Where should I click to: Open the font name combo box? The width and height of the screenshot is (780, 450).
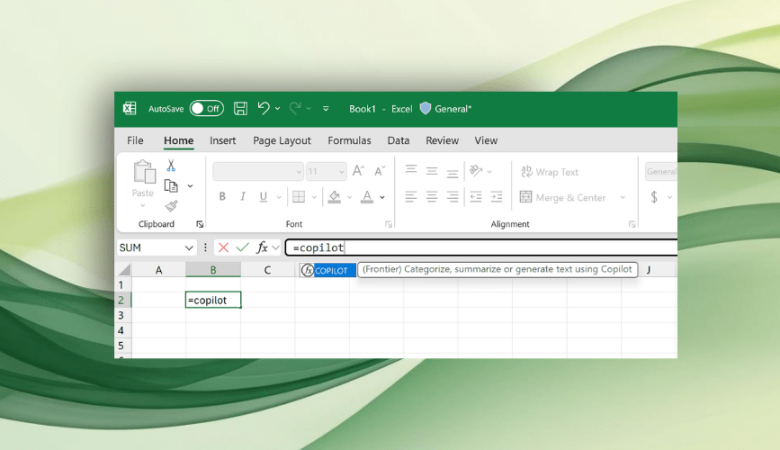258,172
